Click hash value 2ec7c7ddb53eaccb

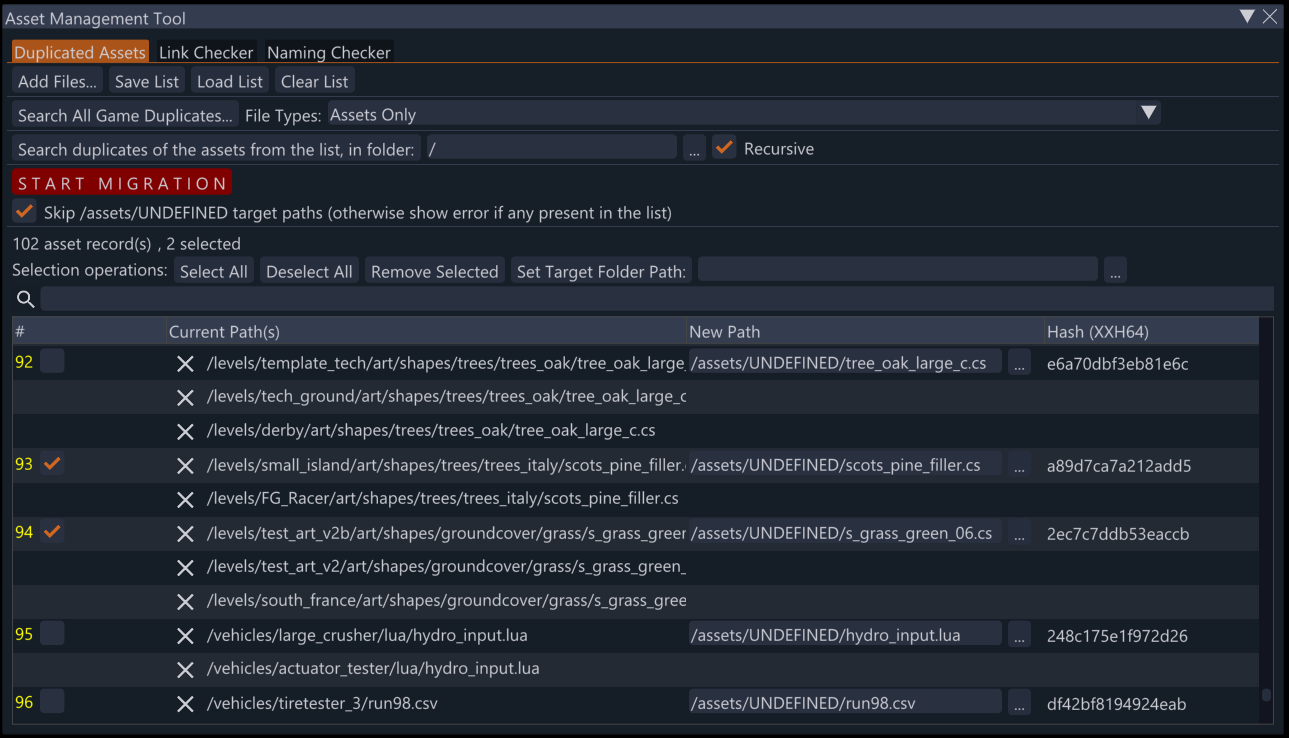(1118, 534)
